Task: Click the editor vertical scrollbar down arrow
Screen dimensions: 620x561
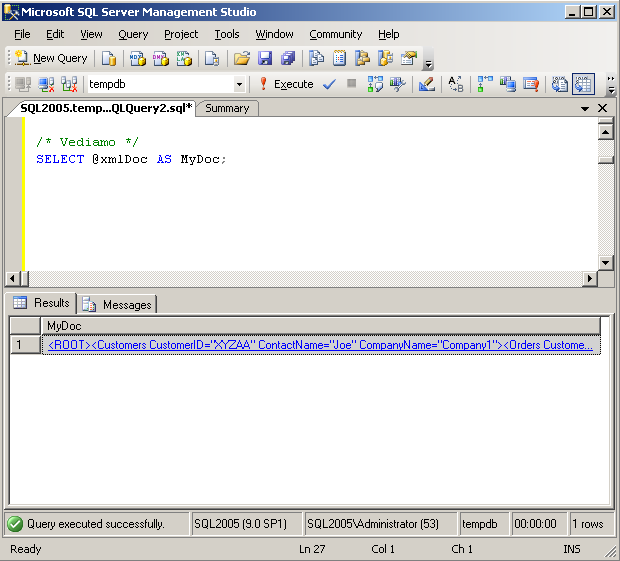Action: (605, 262)
